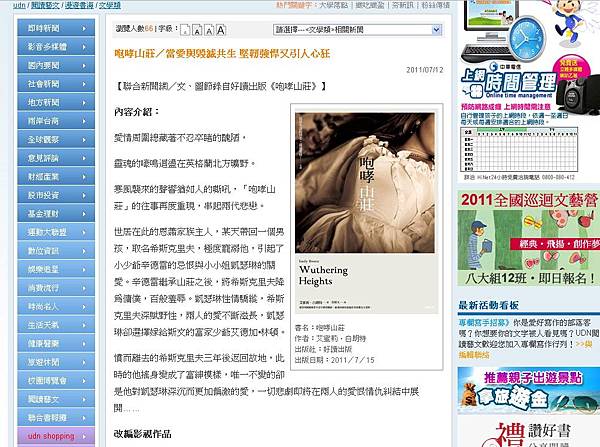Click the arrow on the 時尚名人 row
Viewport: 600px width, 447px height.
pyautogui.click(x=84, y=307)
